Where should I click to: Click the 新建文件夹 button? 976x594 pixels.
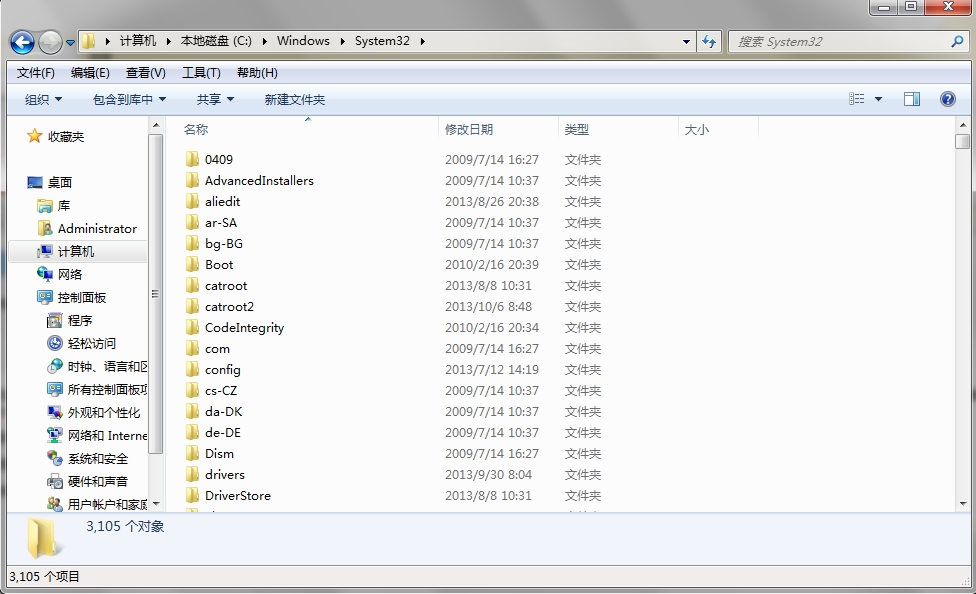point(294,99)
